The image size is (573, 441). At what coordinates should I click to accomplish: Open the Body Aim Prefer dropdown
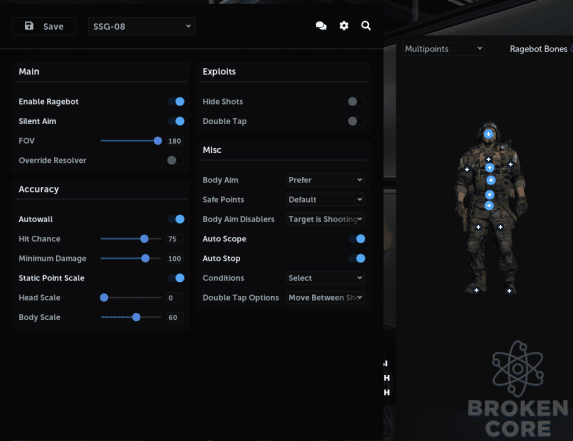pos(325,180)
